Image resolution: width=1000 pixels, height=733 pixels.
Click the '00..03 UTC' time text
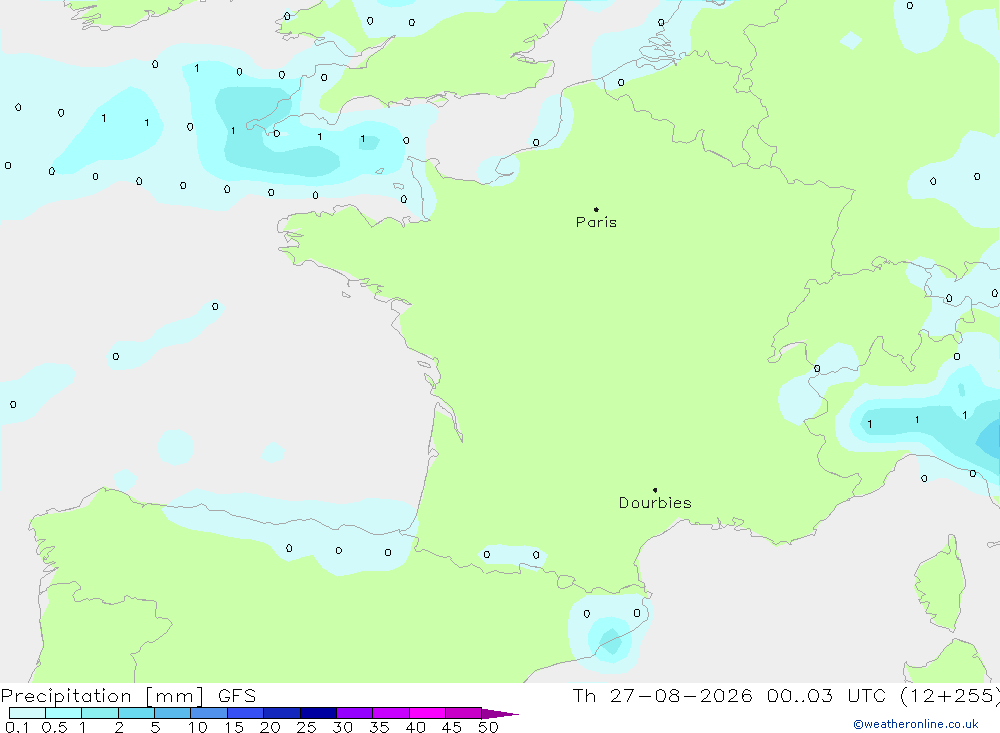coord(826,696)
